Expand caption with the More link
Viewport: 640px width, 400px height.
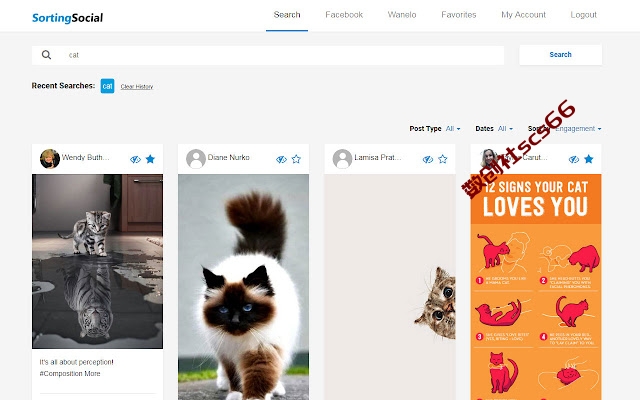click(93, 373)
